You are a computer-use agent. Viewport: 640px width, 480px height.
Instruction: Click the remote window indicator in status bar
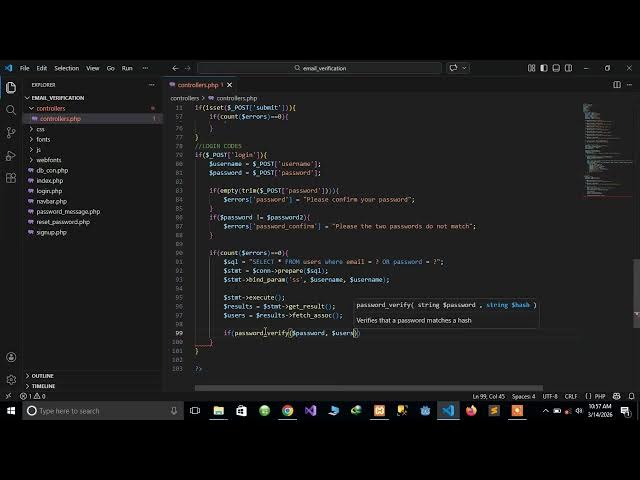tap(8, 396)
